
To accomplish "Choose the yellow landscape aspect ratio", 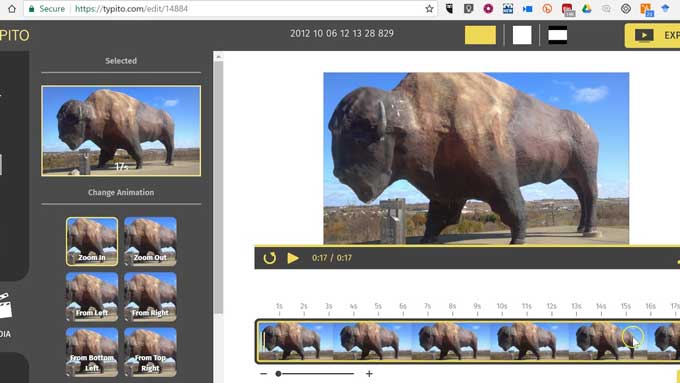I will coord(480,35).
